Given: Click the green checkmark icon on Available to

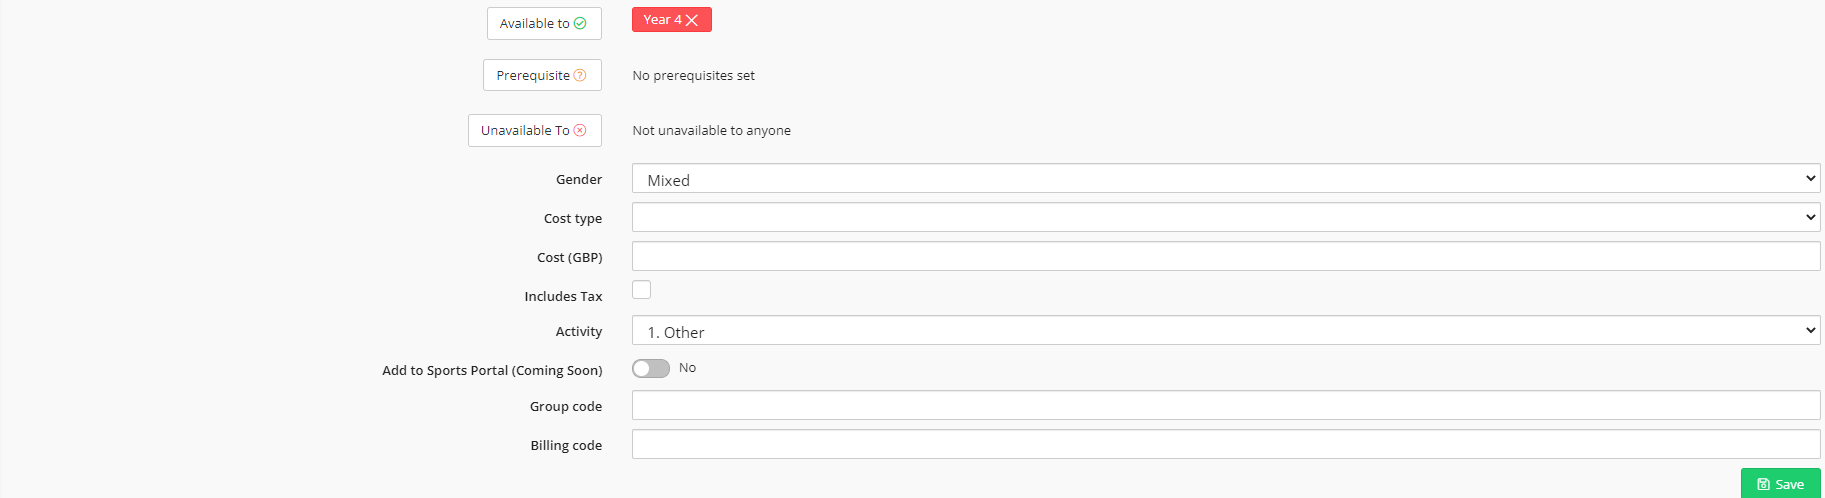Looking at the screenshot, I should [580, 23].
